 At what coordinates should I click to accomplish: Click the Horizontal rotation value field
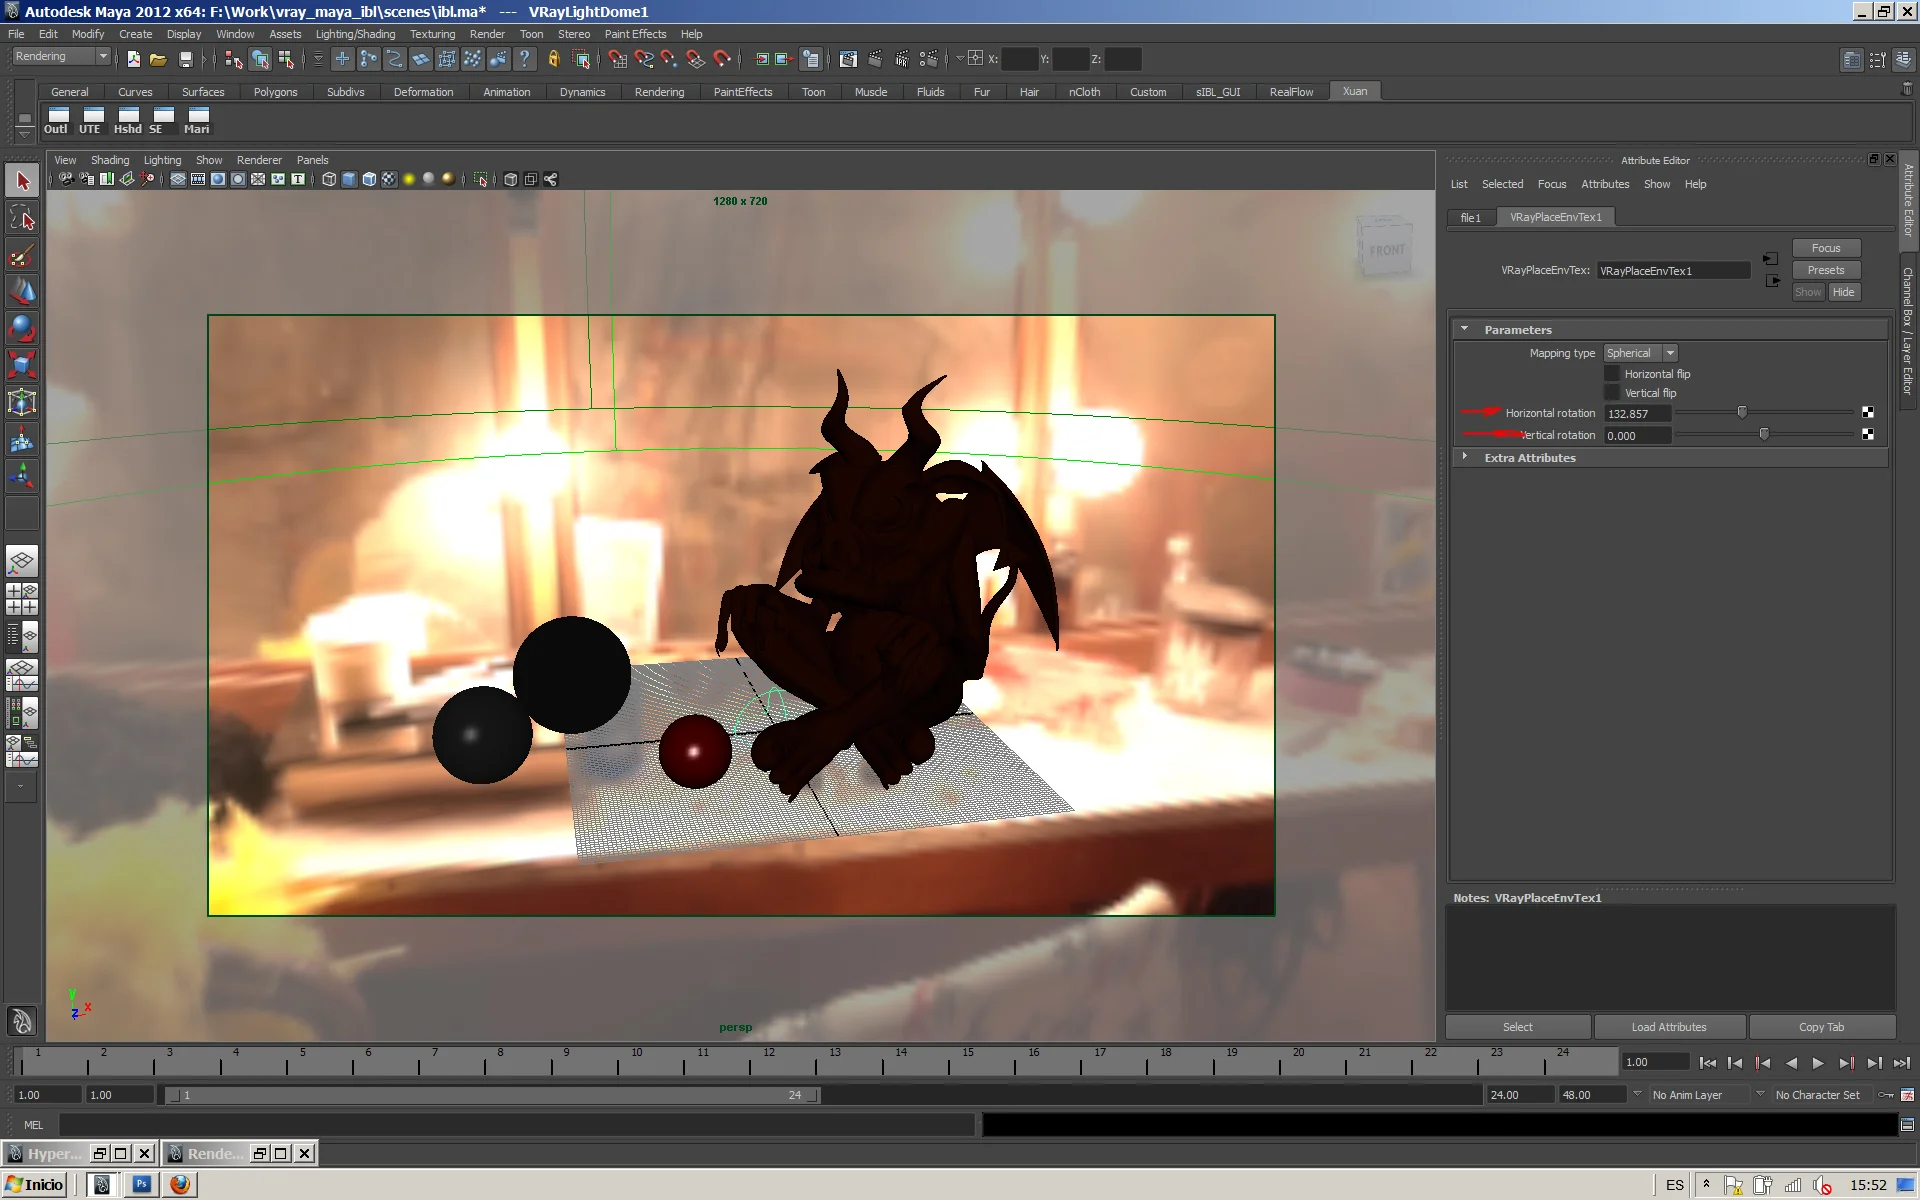coord(1637,413)
